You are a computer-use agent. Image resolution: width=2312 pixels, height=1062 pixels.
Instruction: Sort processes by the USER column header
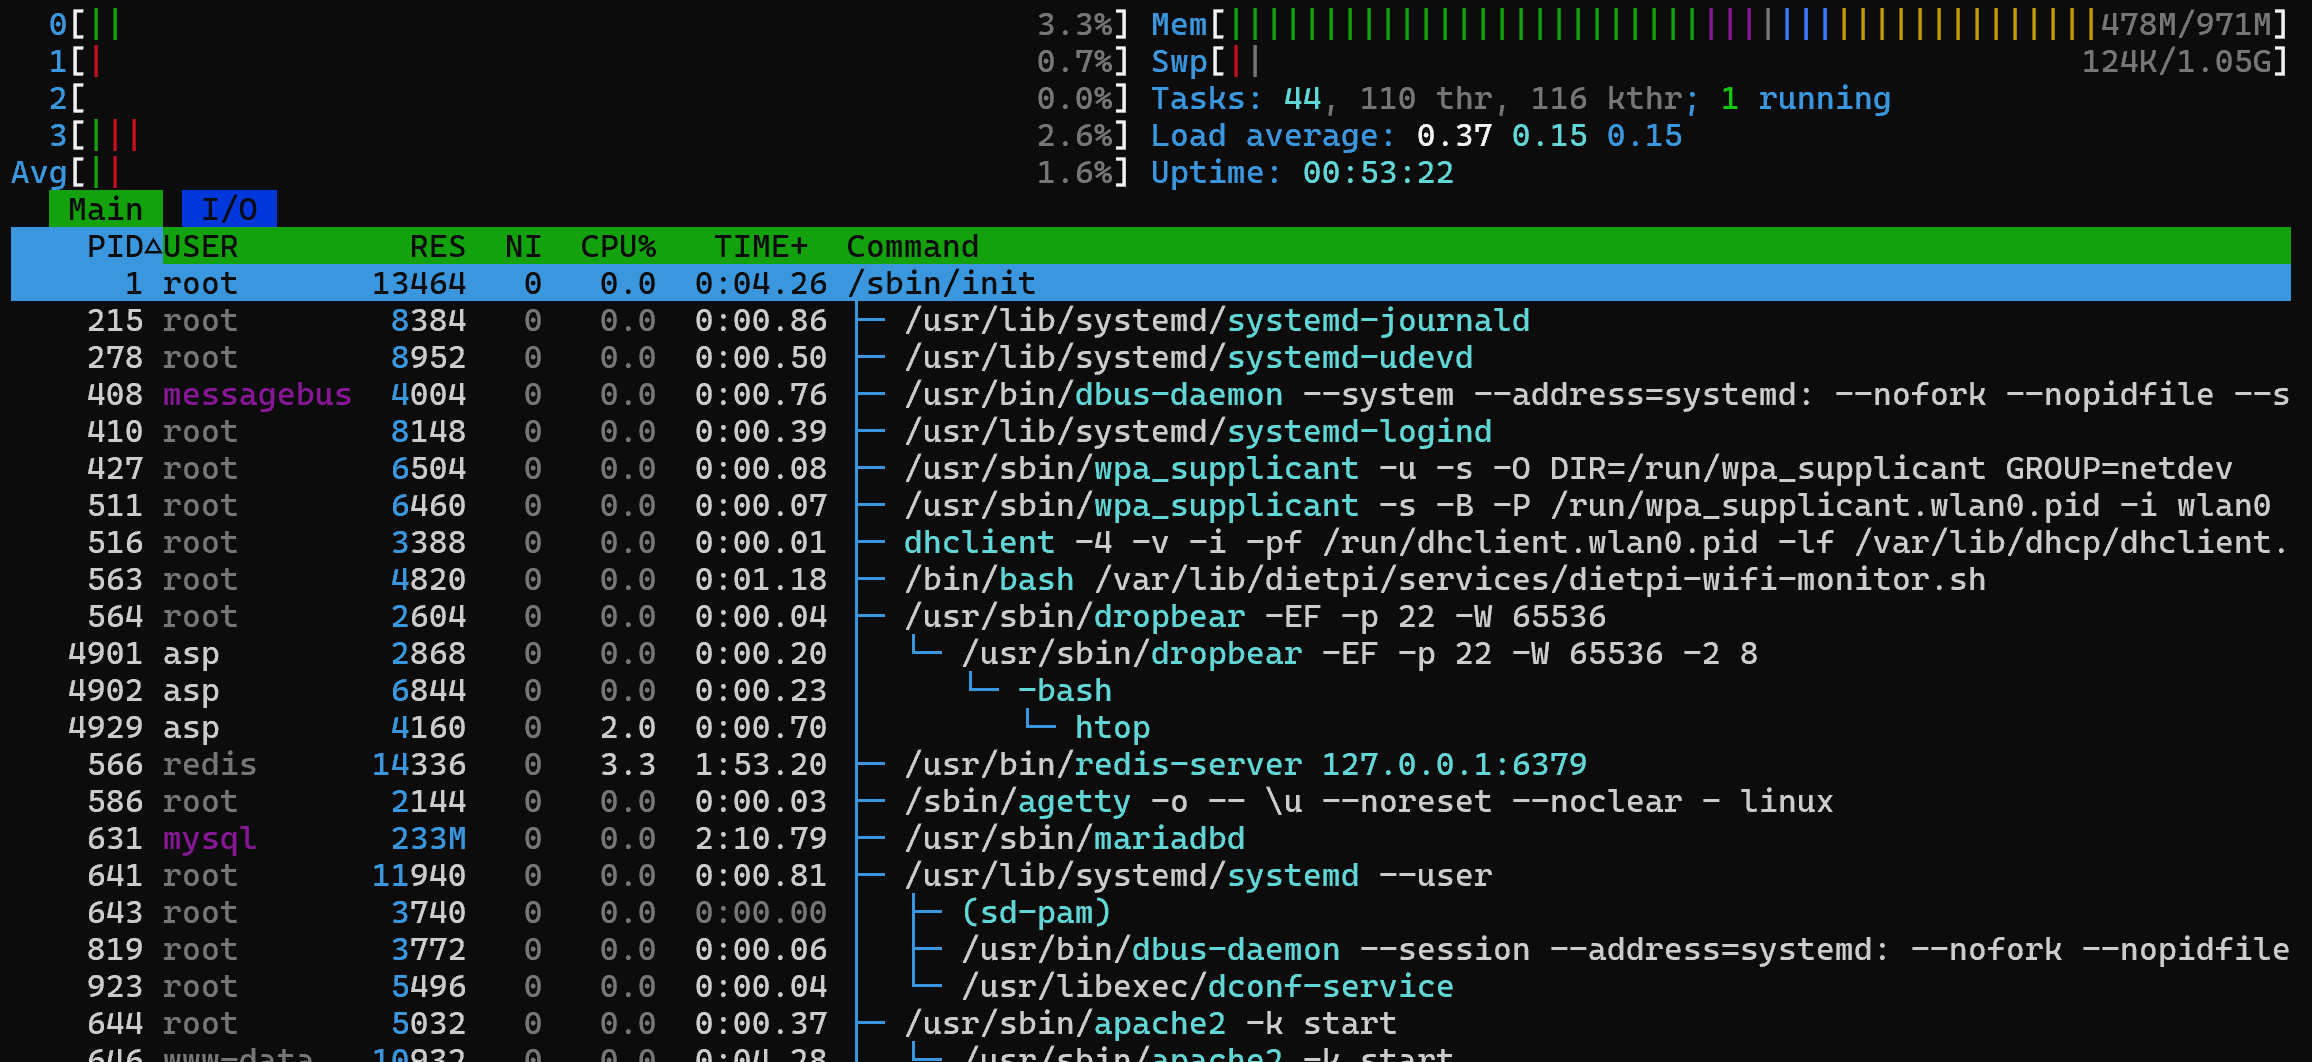tap(200, 246)
